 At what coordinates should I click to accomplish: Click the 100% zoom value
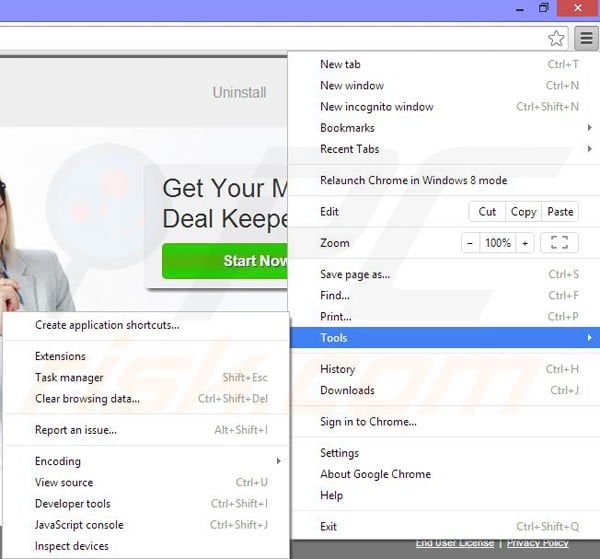tap(498, 243)
